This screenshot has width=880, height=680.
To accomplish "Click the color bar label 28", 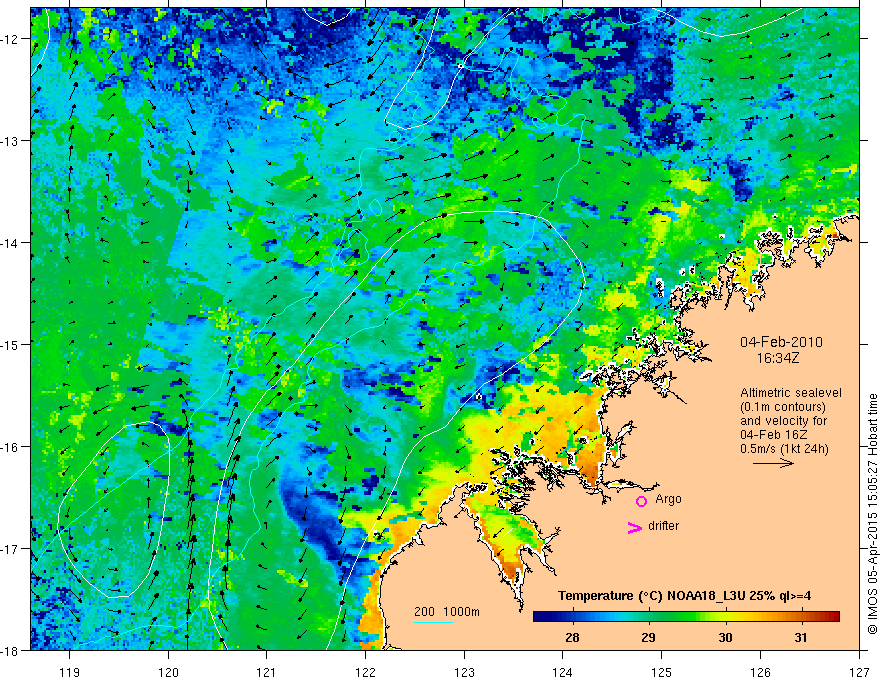I will point(572,638).
